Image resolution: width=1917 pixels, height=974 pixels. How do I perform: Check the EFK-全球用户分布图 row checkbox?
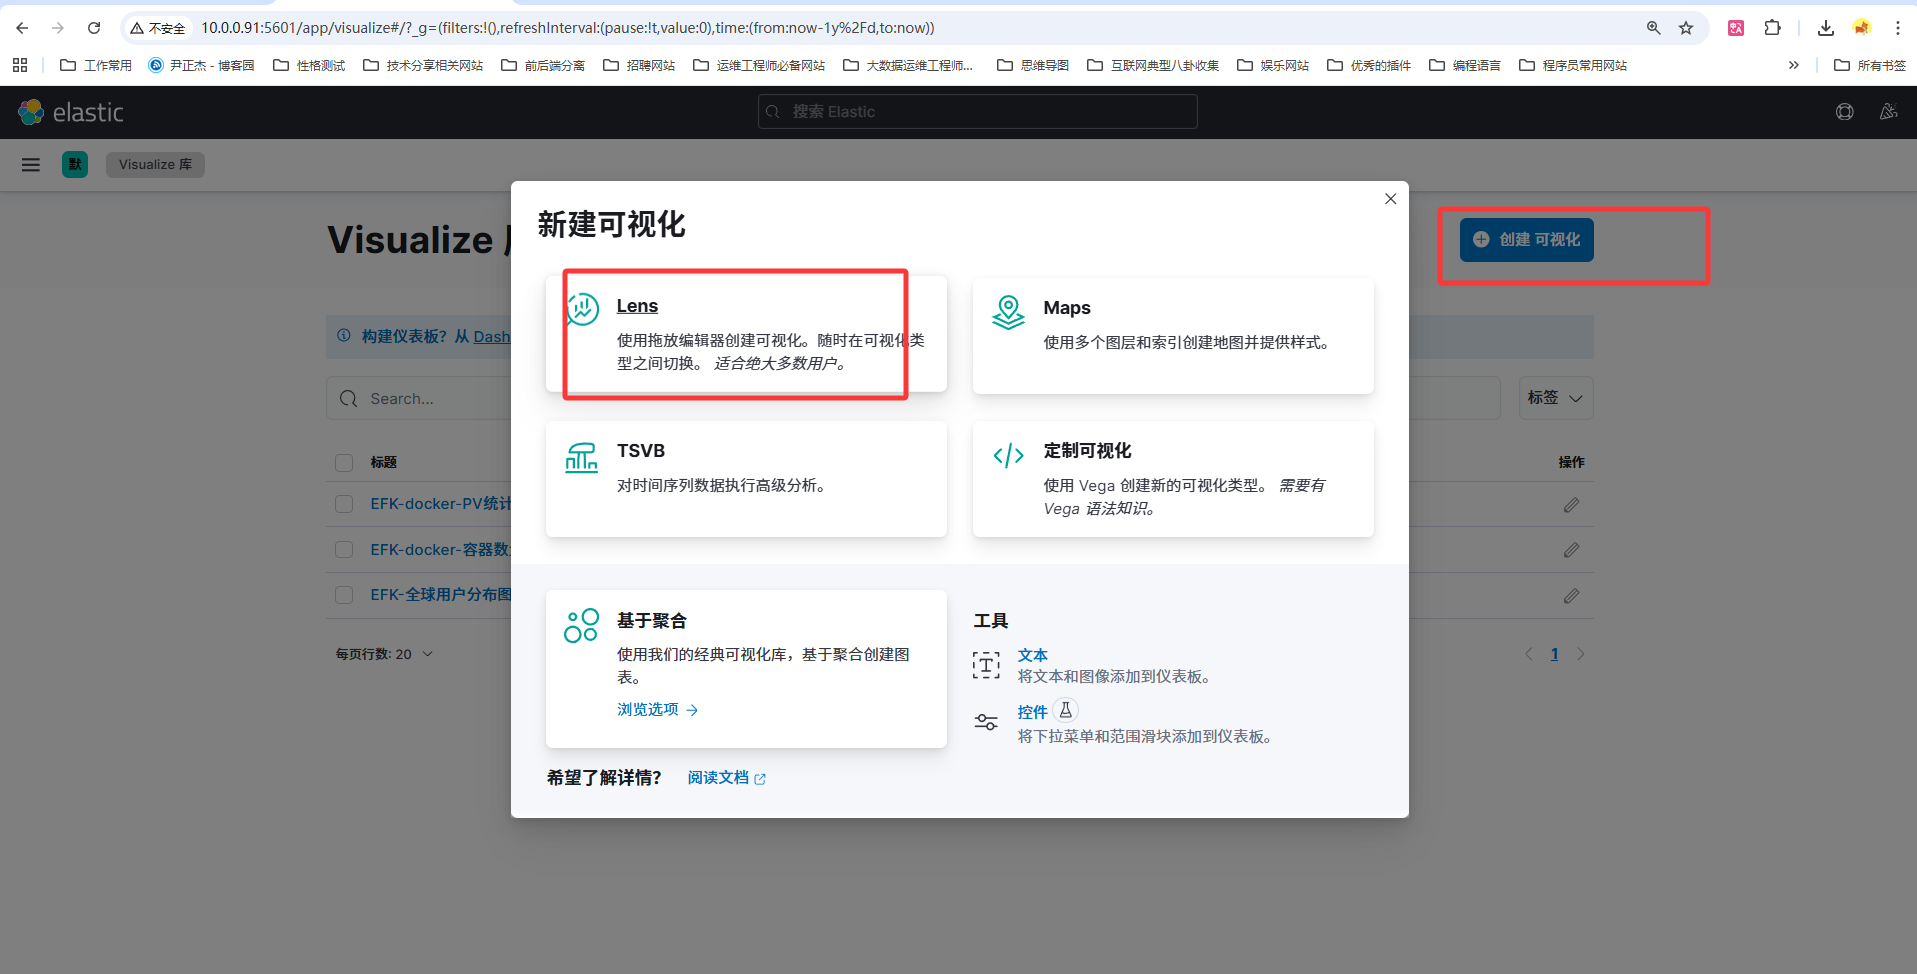(x=344, y=595)
